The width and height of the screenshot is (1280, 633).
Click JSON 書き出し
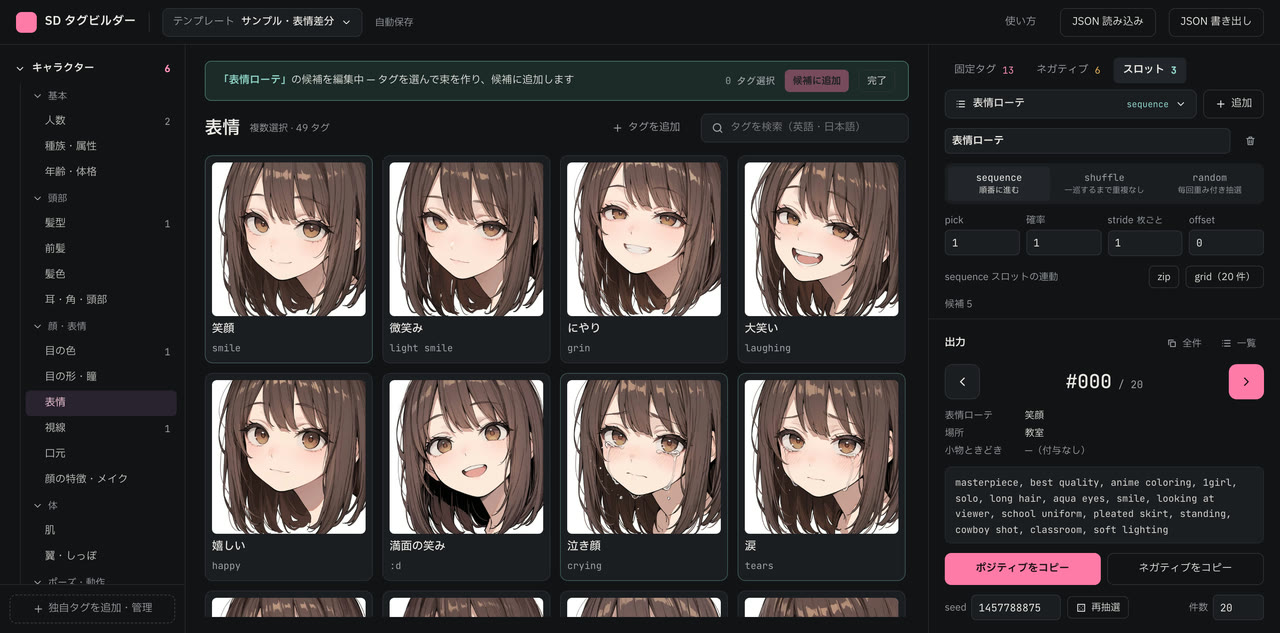(1217, 21)
